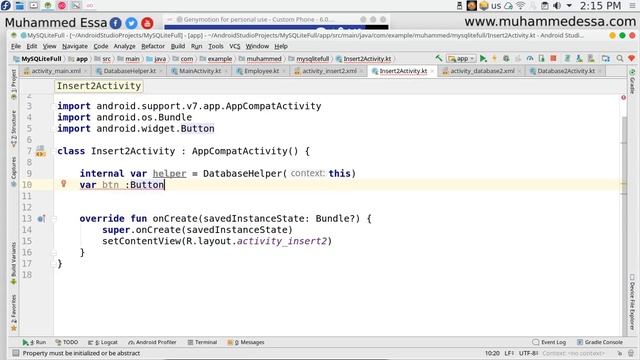Open the Logcat tool window button
Image resolution: width=640 pixels, height=360 pixels.
click(x=103, y=342)
